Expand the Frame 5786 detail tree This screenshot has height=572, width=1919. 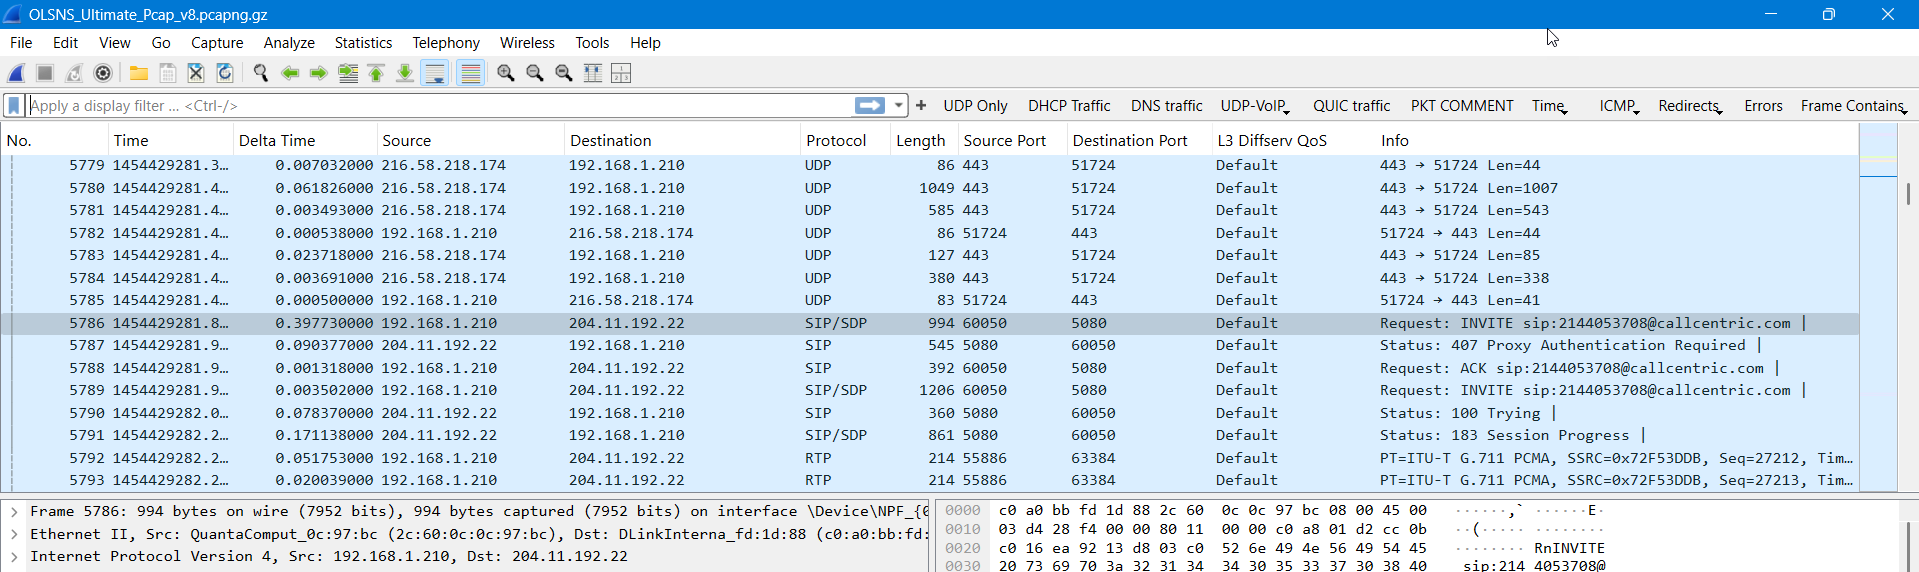tap(14, 511)
